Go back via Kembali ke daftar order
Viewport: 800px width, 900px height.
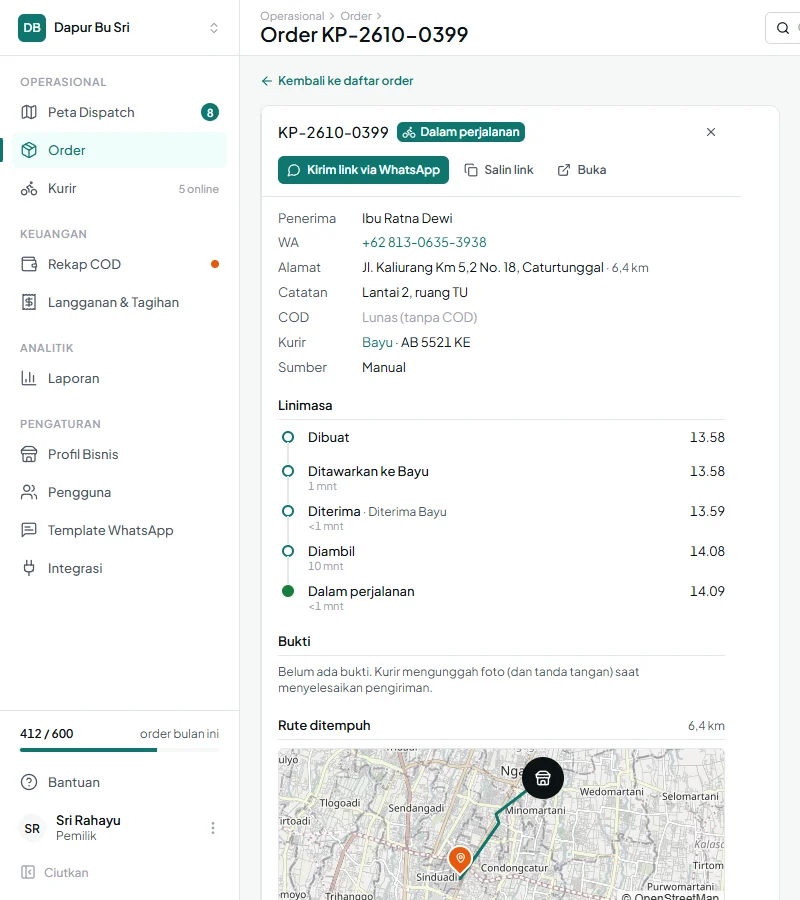[x=337, y=81]
